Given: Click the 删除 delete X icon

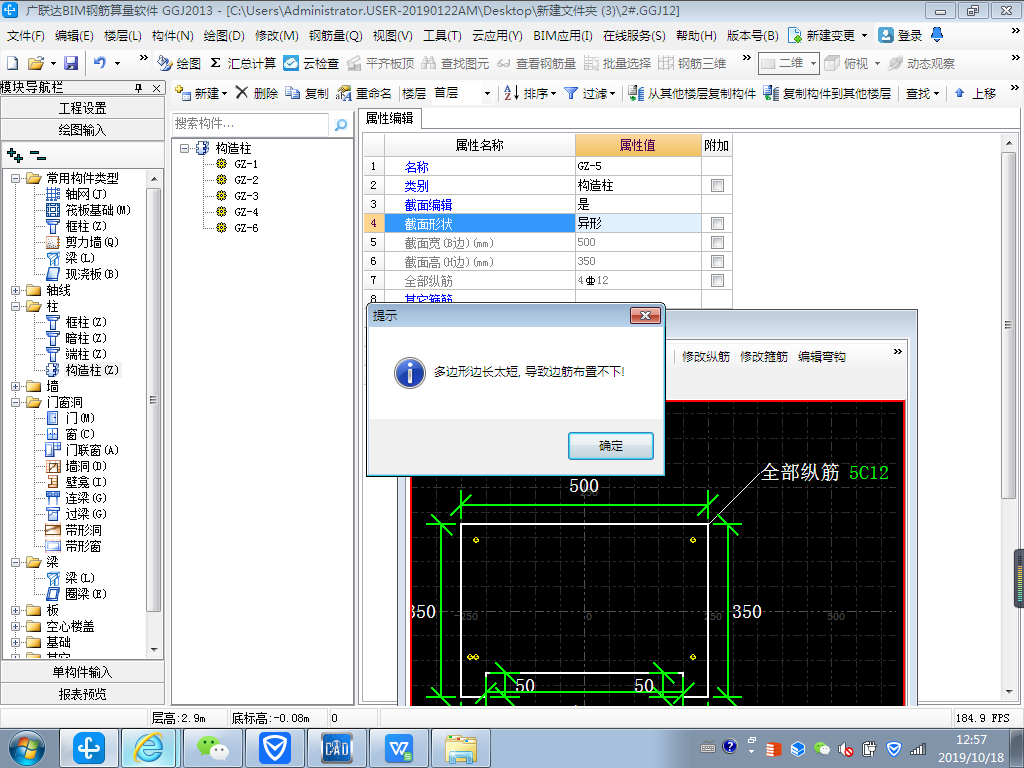Looking at the screenshot, I should [242, 93].
